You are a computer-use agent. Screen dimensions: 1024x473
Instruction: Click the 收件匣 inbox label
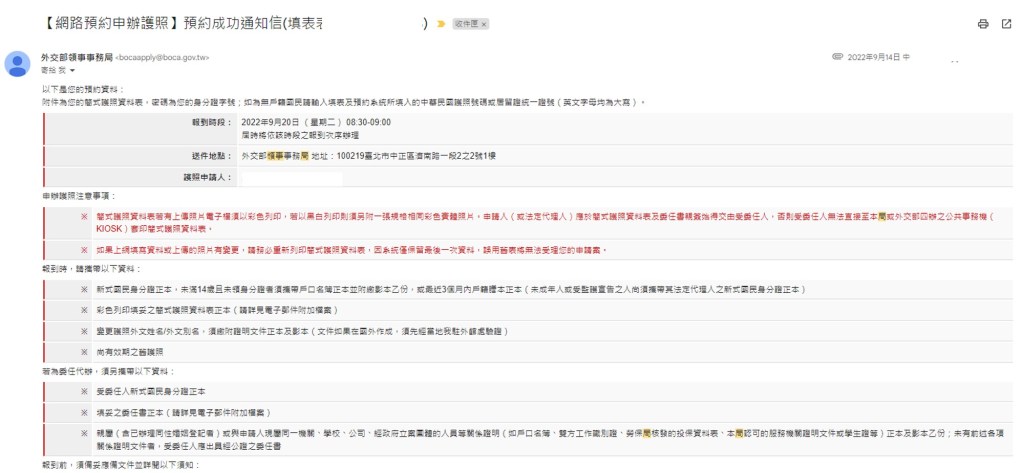[x=466, y=24]
